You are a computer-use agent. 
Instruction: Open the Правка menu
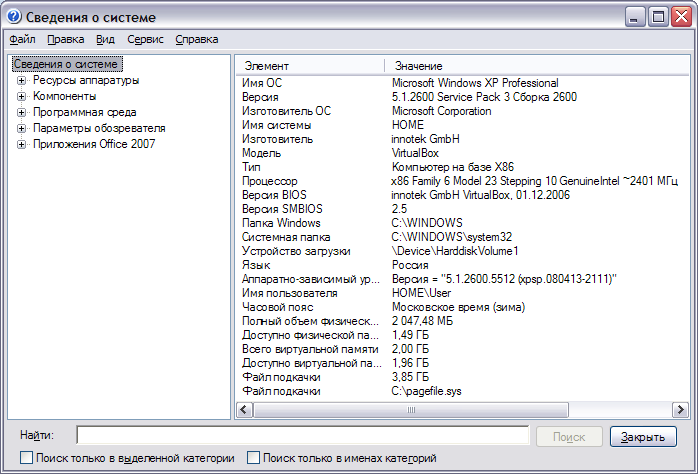click(66, 40)
